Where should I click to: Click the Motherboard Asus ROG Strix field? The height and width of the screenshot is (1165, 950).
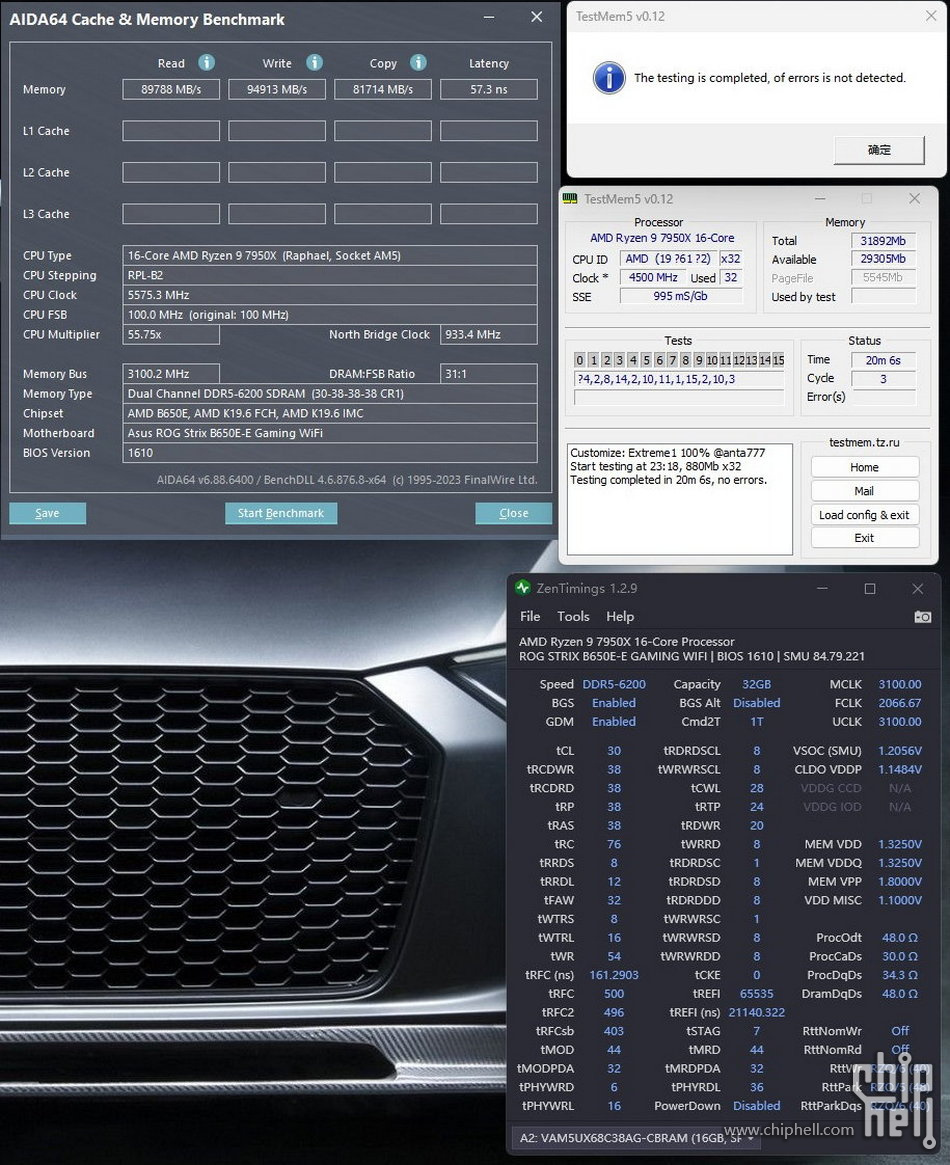(x=330, y=433)
